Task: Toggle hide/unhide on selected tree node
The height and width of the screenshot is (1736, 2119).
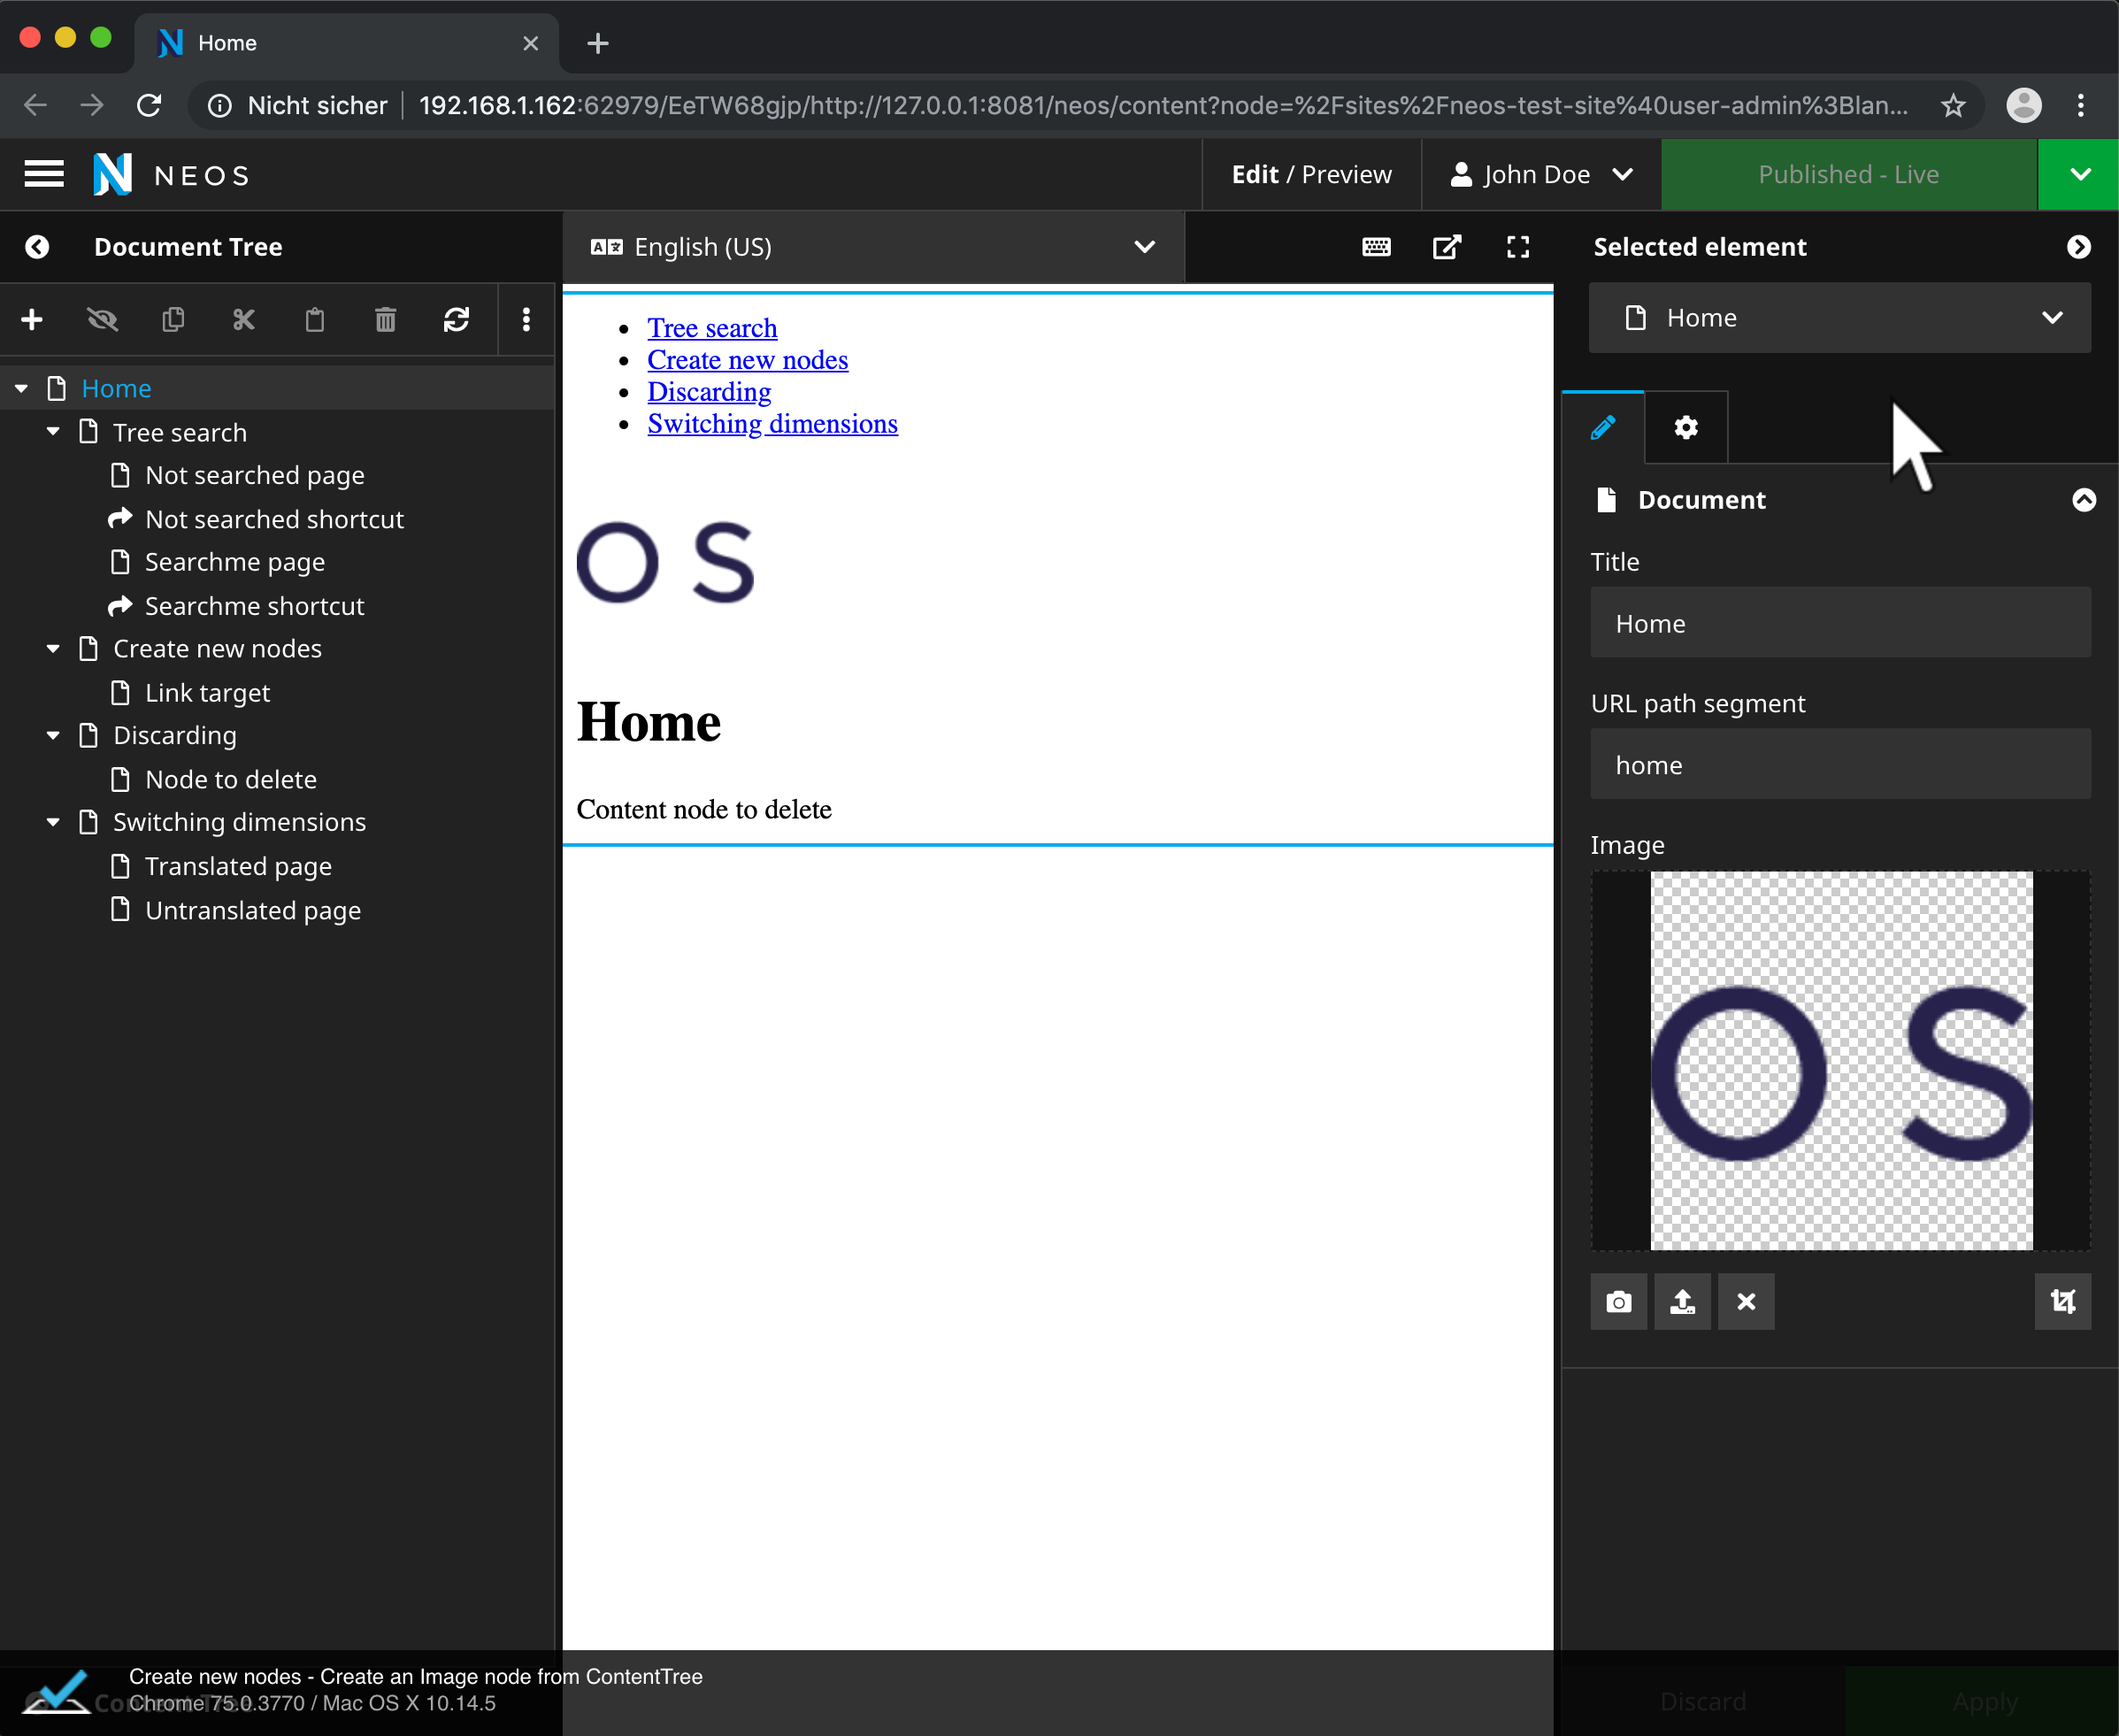Action: tap(102, 320)
